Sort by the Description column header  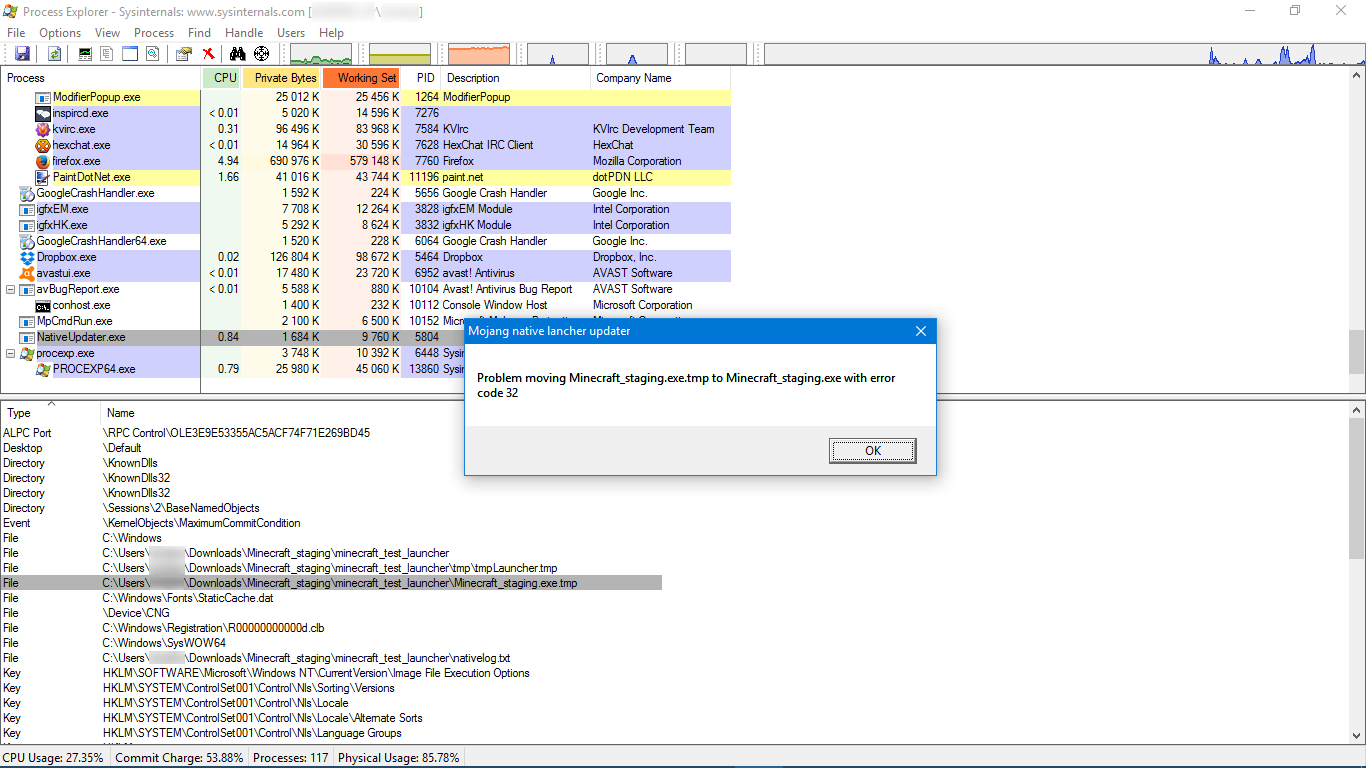516,78
